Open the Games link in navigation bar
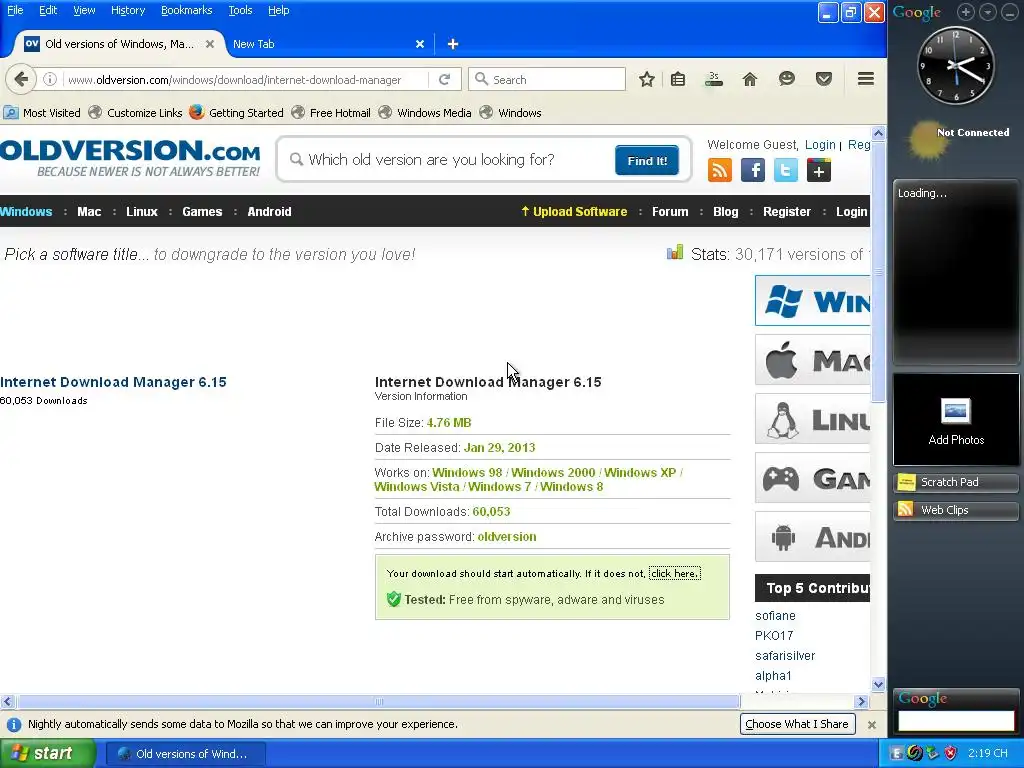Screen dimensions: 1024x768 coord(202,212)
